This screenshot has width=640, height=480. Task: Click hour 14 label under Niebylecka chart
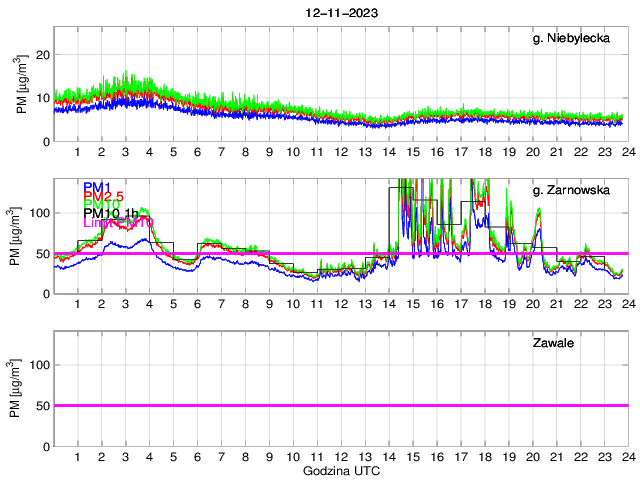pos(389,152)
